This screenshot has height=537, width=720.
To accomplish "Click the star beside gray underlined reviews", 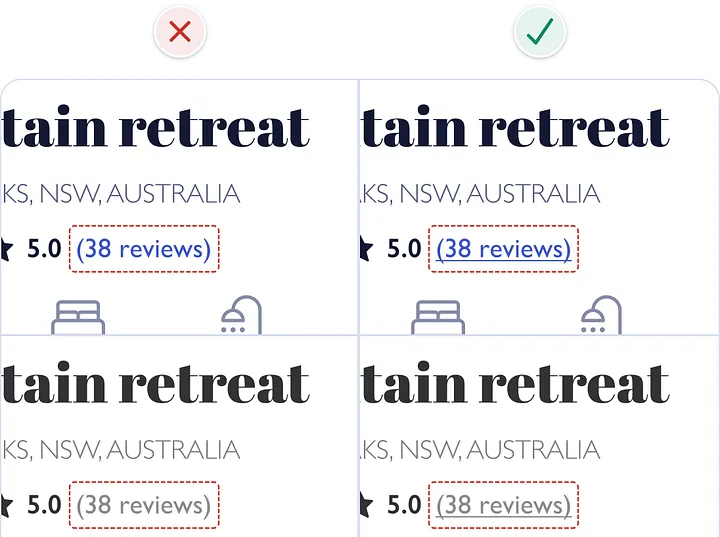I will point(366,505).
